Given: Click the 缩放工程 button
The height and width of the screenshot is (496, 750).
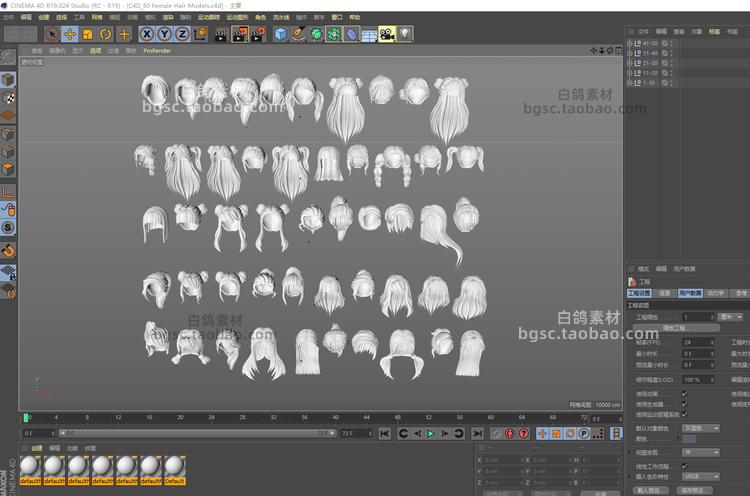Looking at the screenshot, I should point(676,327).
